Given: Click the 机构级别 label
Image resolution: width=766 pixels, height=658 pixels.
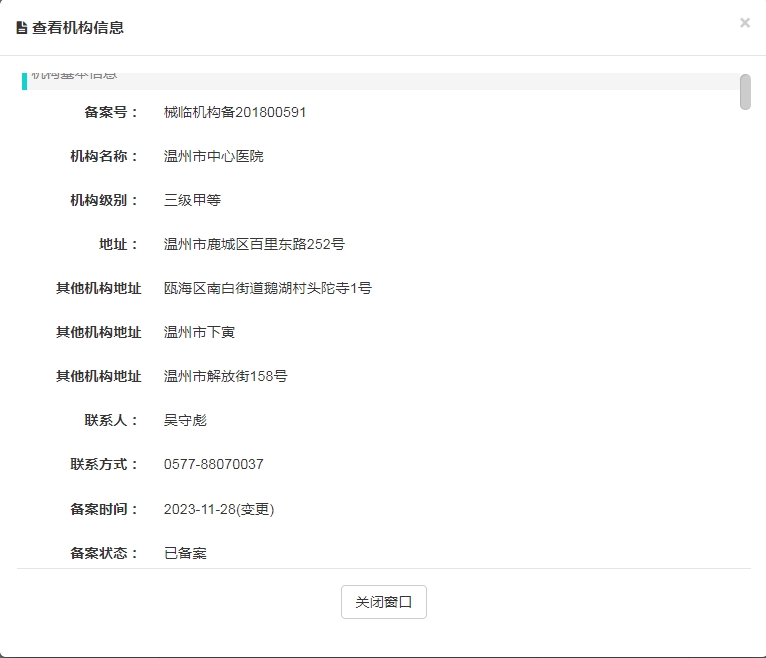Looking at the screenshot, I should coord(104,200).
